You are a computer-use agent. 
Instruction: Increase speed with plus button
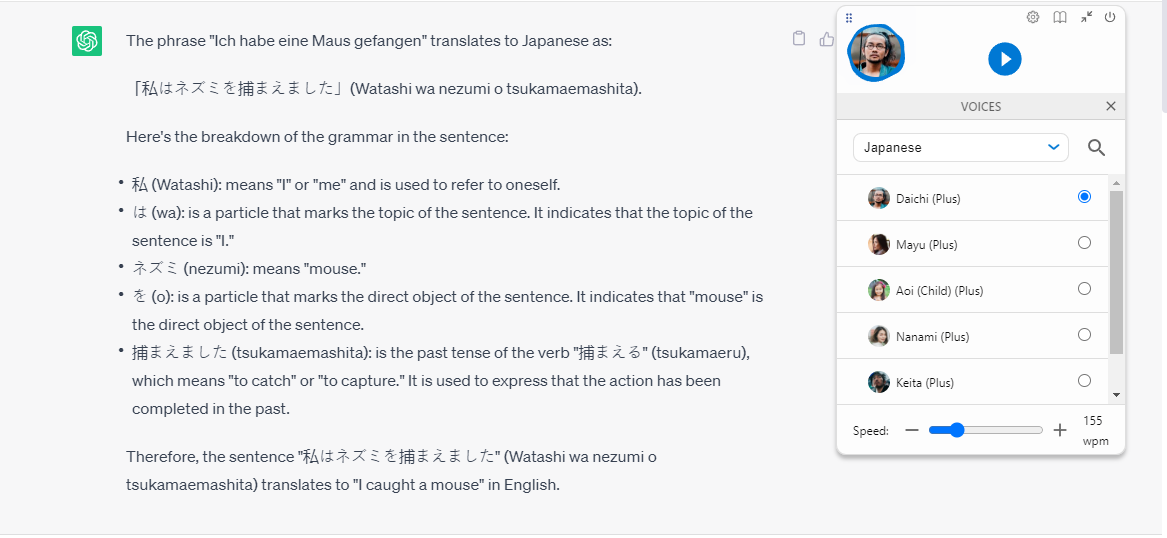point(1060,430)
